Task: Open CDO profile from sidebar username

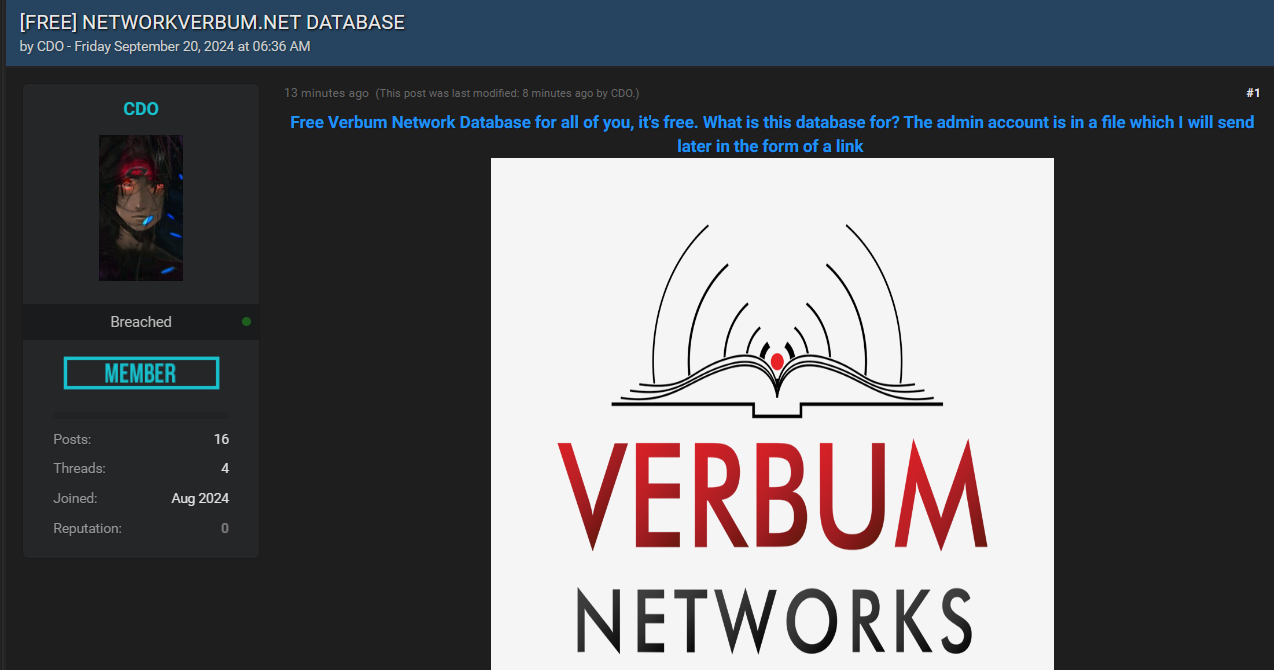Action: point(141,109)
